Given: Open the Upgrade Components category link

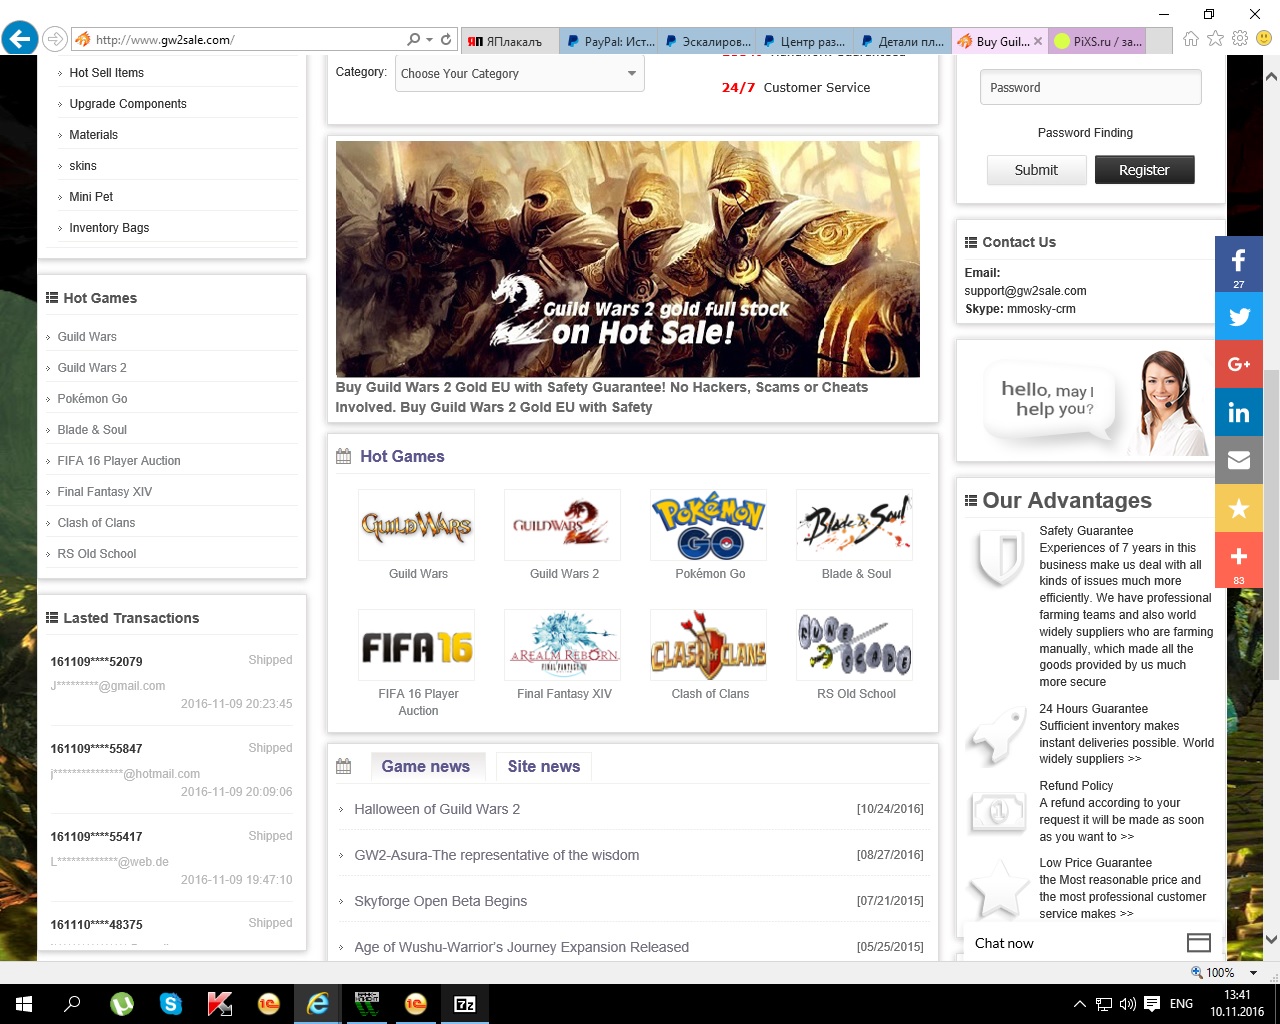Looking at the screenshot, I should click(128, 104).
